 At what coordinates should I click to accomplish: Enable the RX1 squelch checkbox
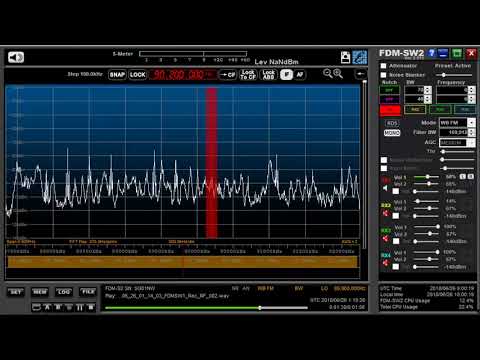(396, 191)
